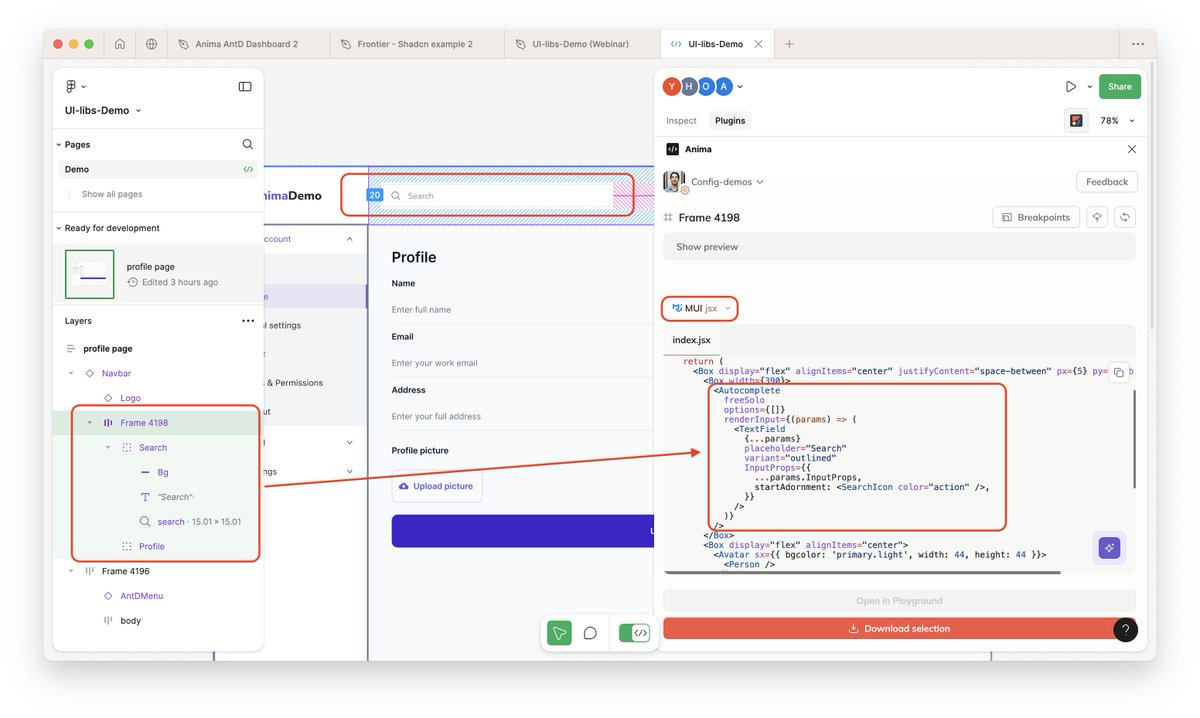Viewport: 1200px width, 718px height.
Task: Select the Logo layer
Action: coord(130,398)
